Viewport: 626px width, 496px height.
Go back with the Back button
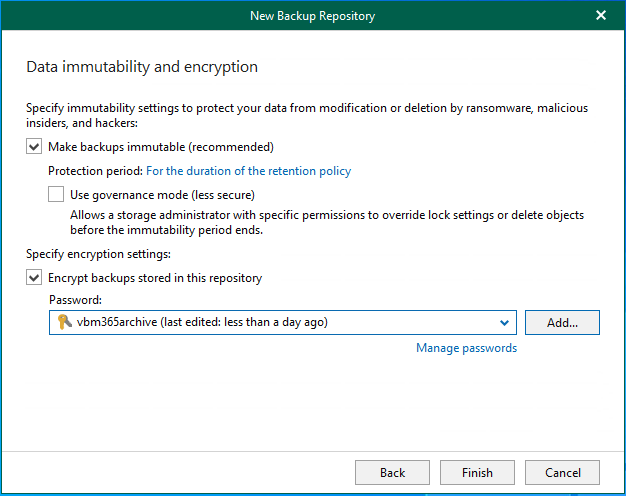392,472
